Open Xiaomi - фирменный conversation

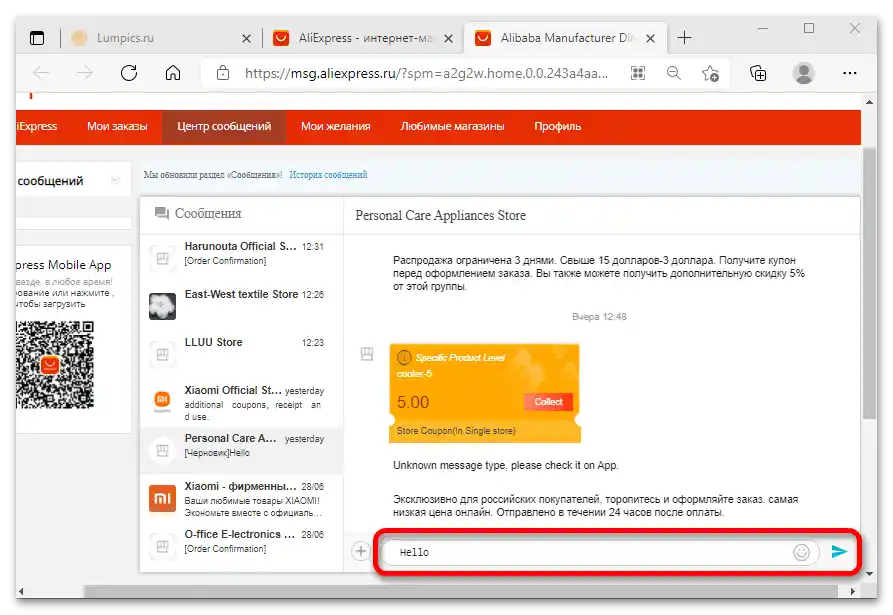241,499
